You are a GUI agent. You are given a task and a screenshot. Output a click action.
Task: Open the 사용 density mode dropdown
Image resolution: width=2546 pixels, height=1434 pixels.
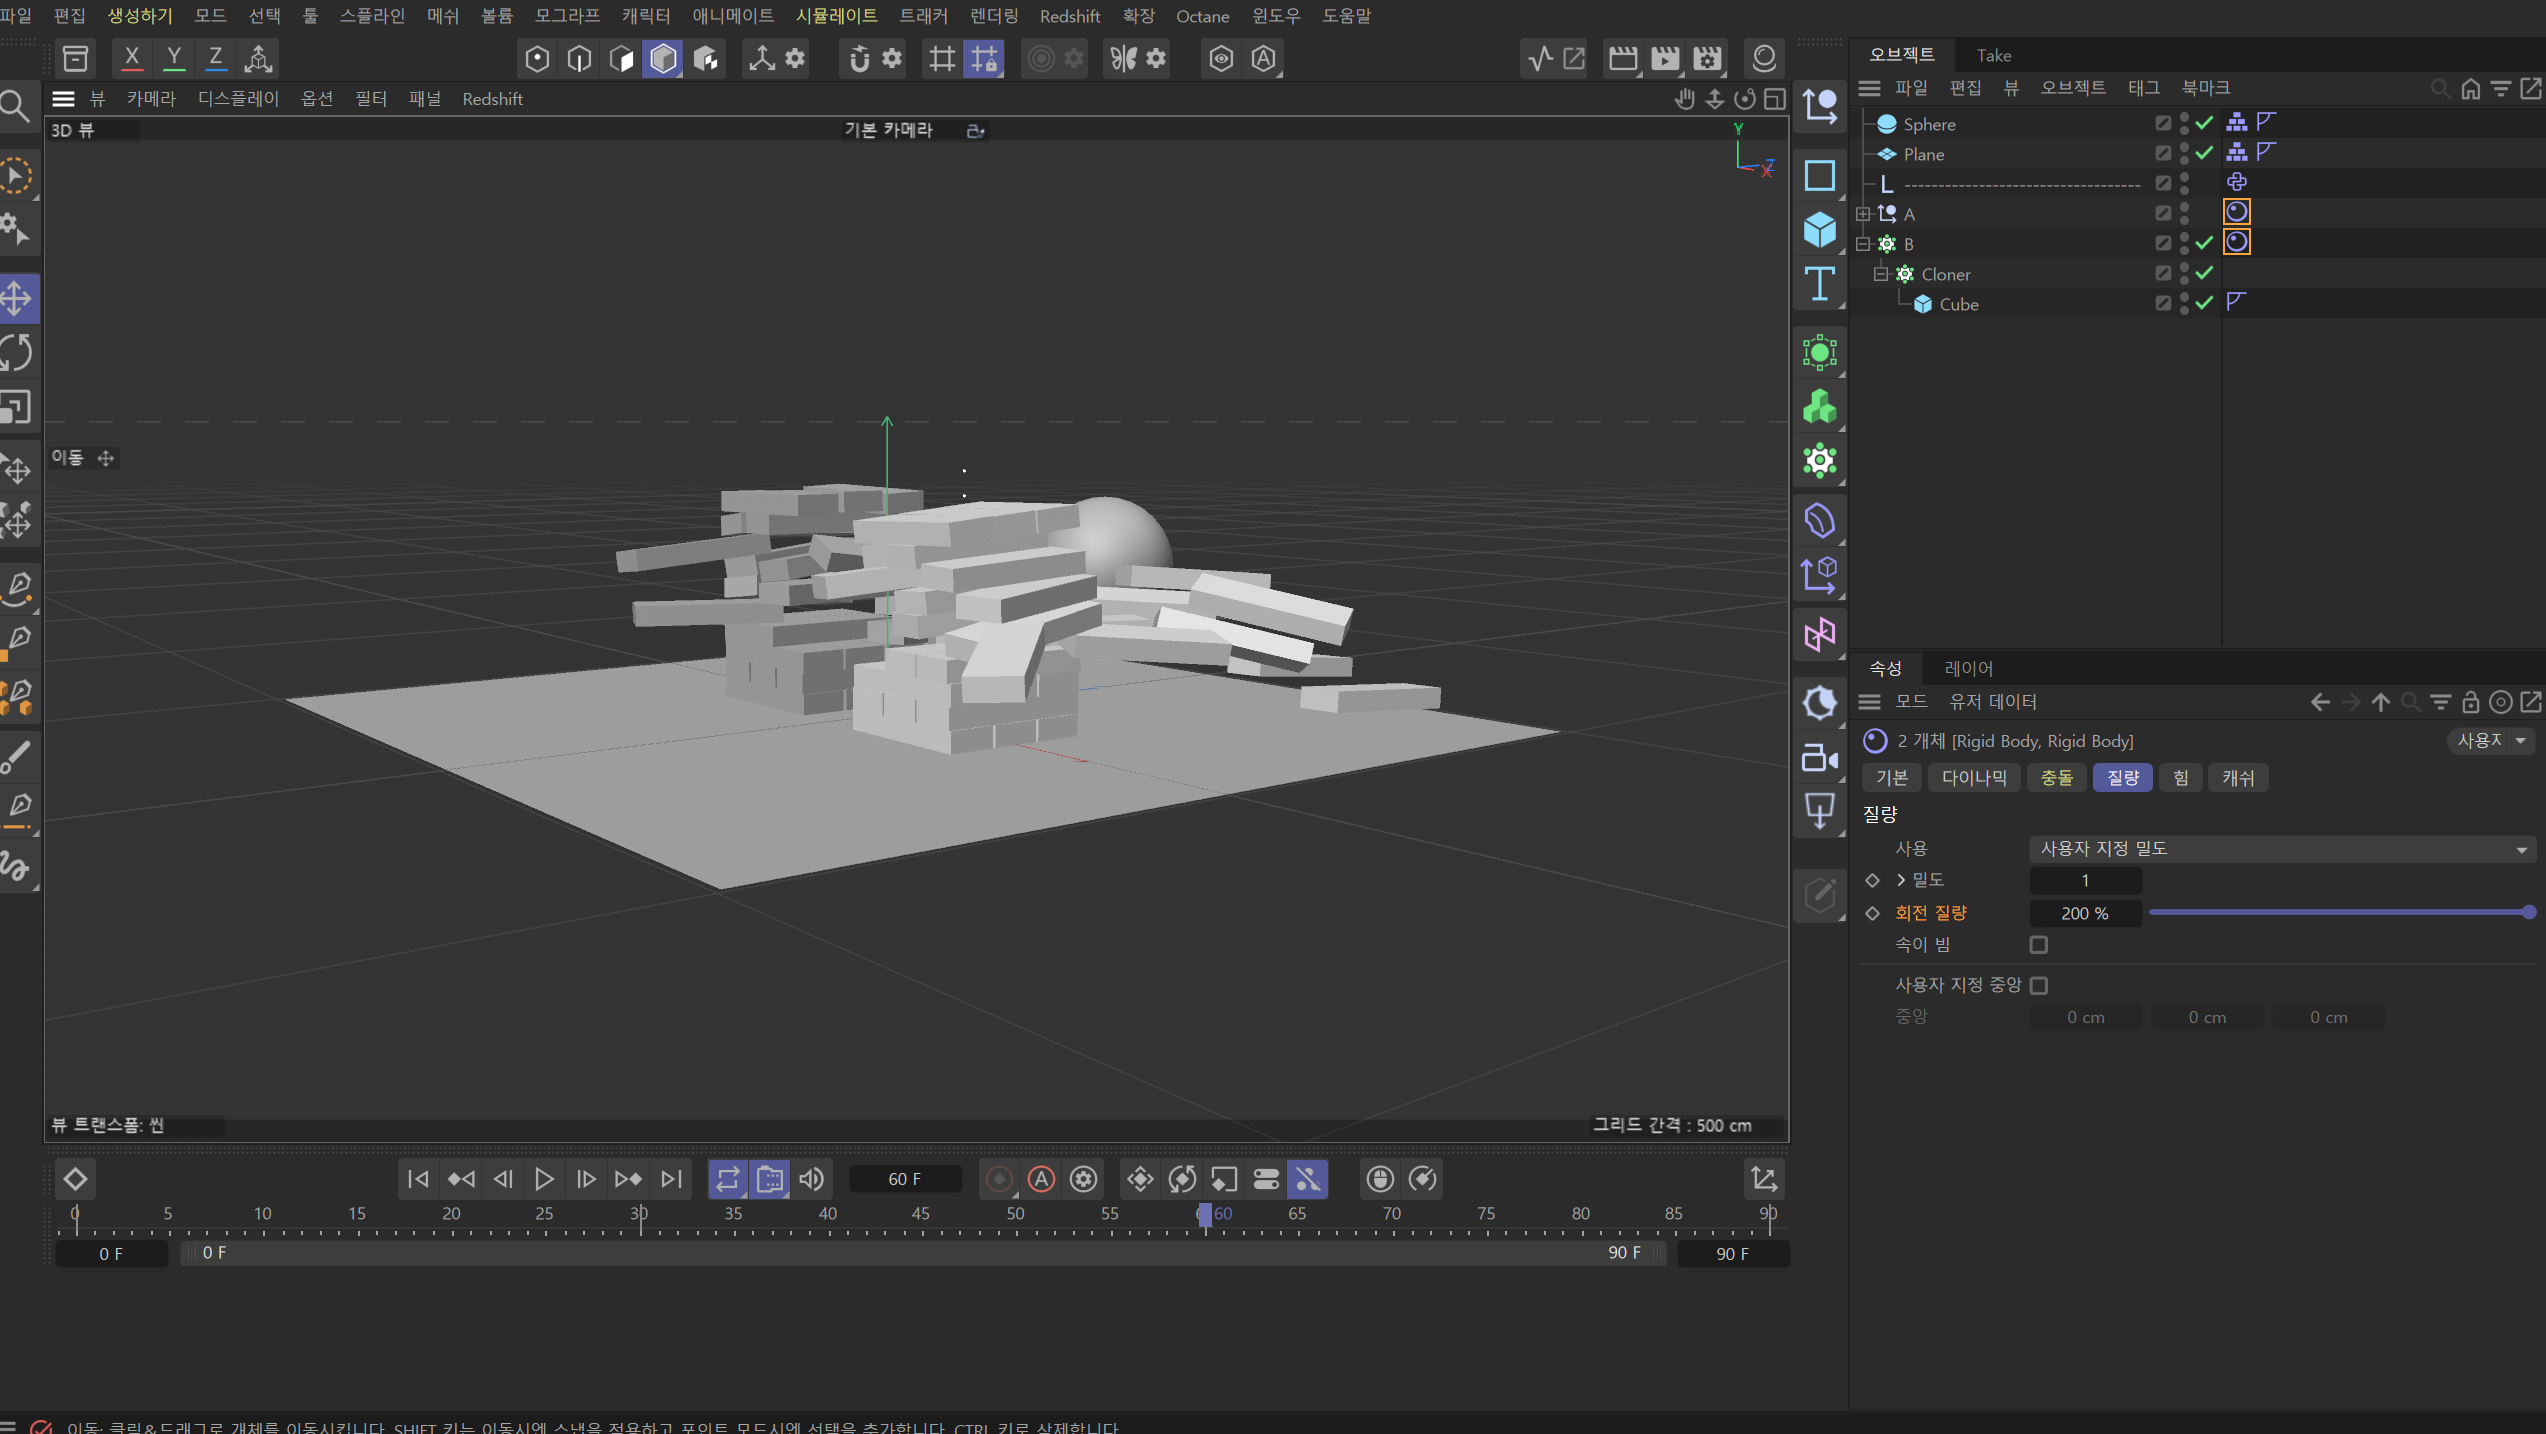[x=2282, y=849]
